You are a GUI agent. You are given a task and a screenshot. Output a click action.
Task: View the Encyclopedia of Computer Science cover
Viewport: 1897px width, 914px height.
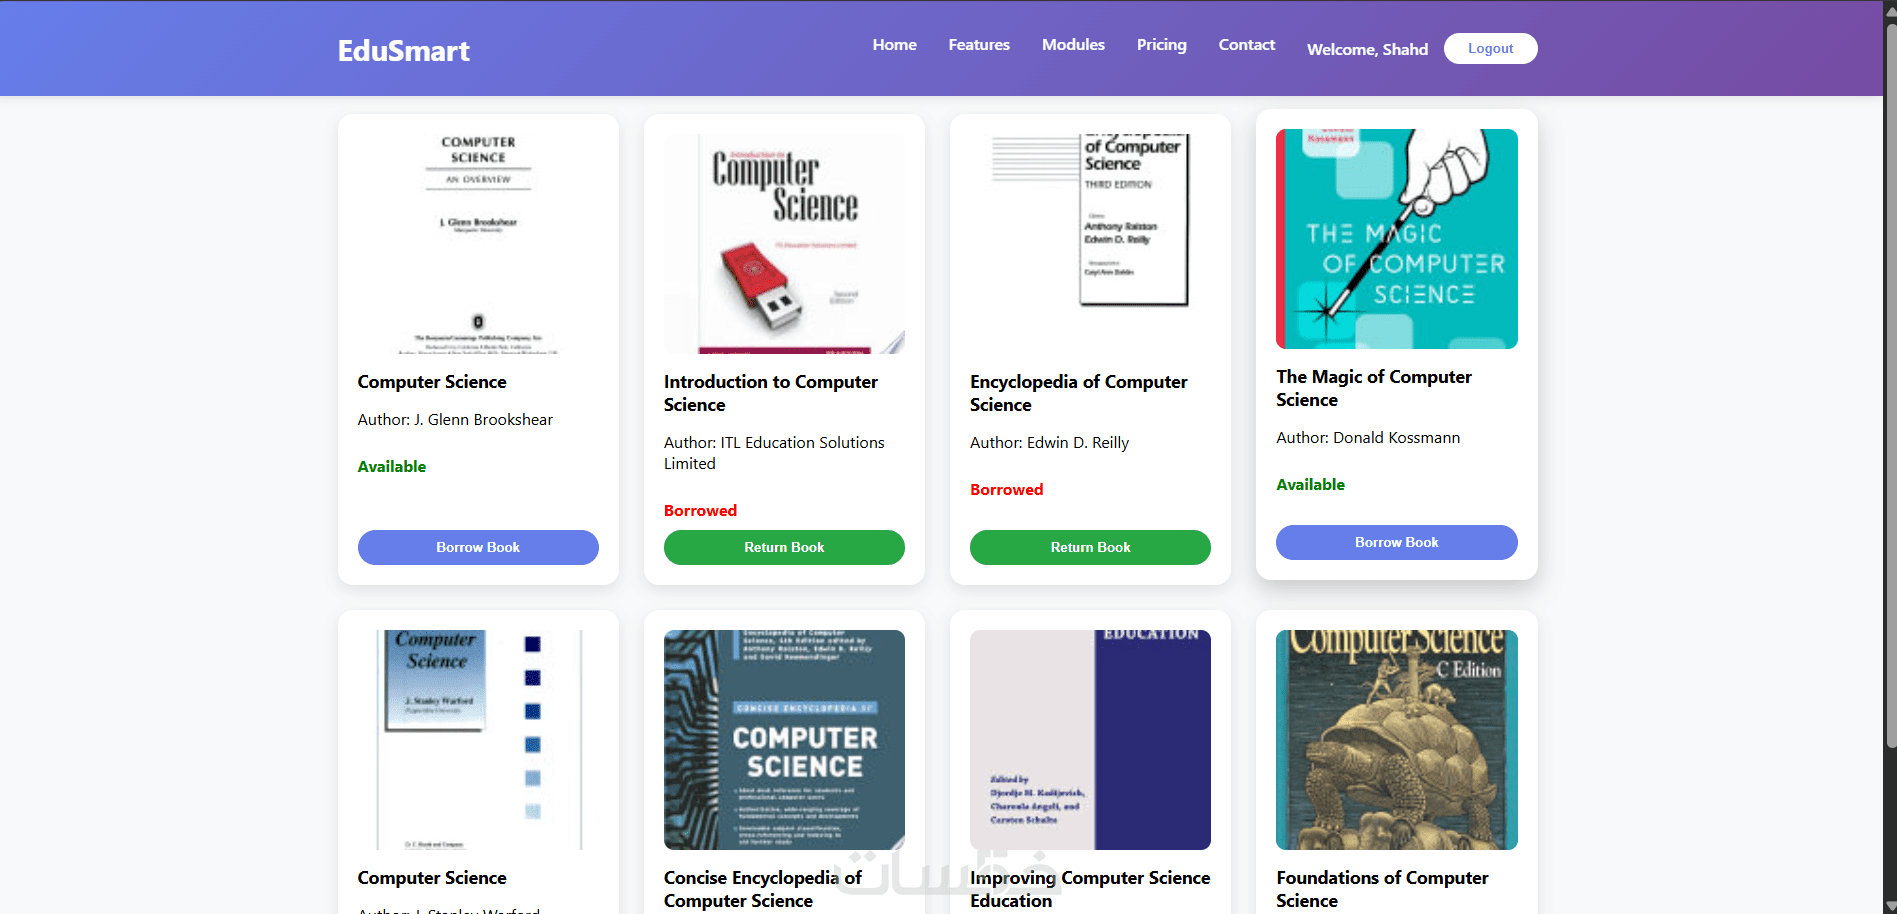pyautogui.click(x=1090, y=243)
